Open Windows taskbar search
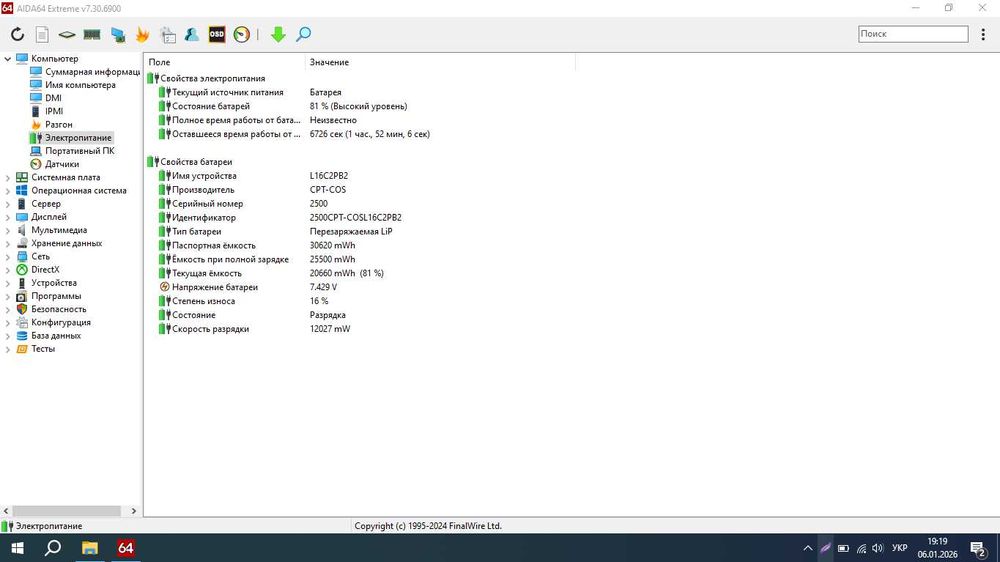The image size is (1000, 562). (x=53, y=548)
